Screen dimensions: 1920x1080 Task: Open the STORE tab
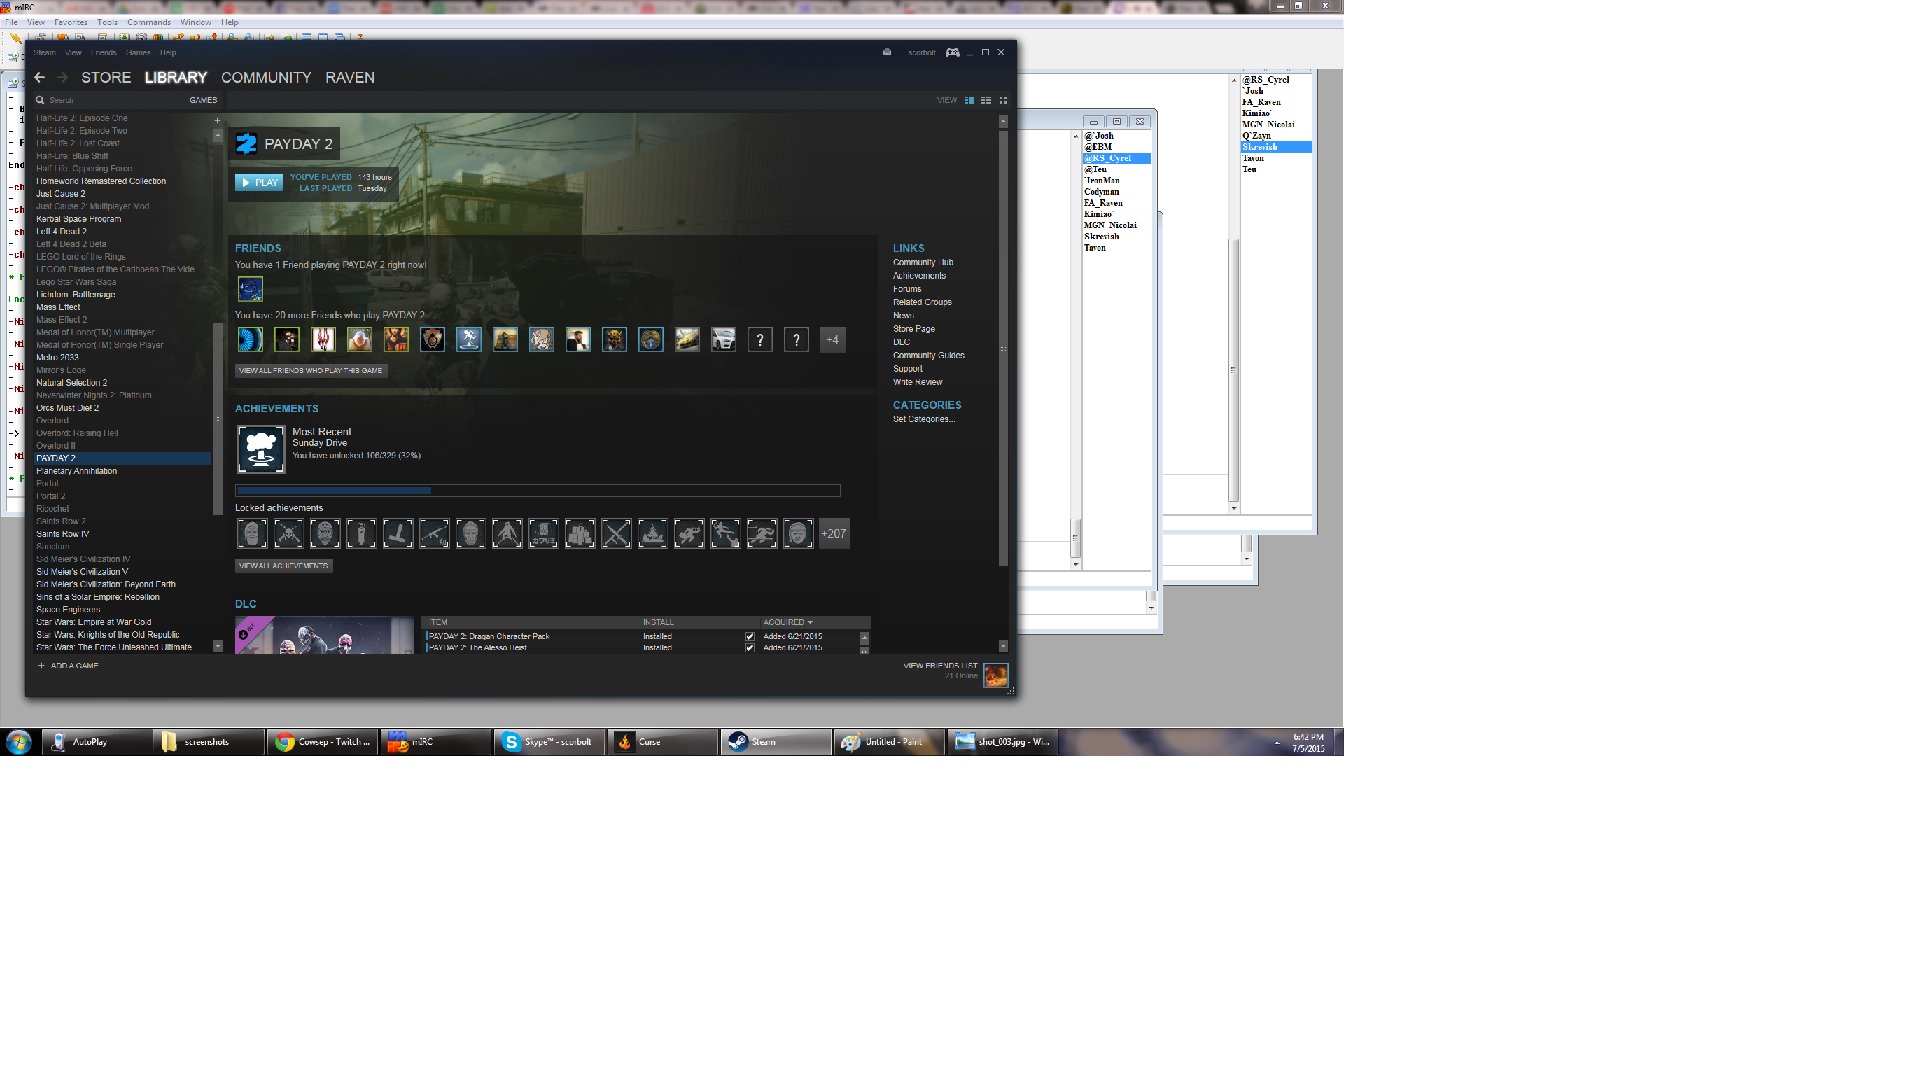[x=106, y=77]
